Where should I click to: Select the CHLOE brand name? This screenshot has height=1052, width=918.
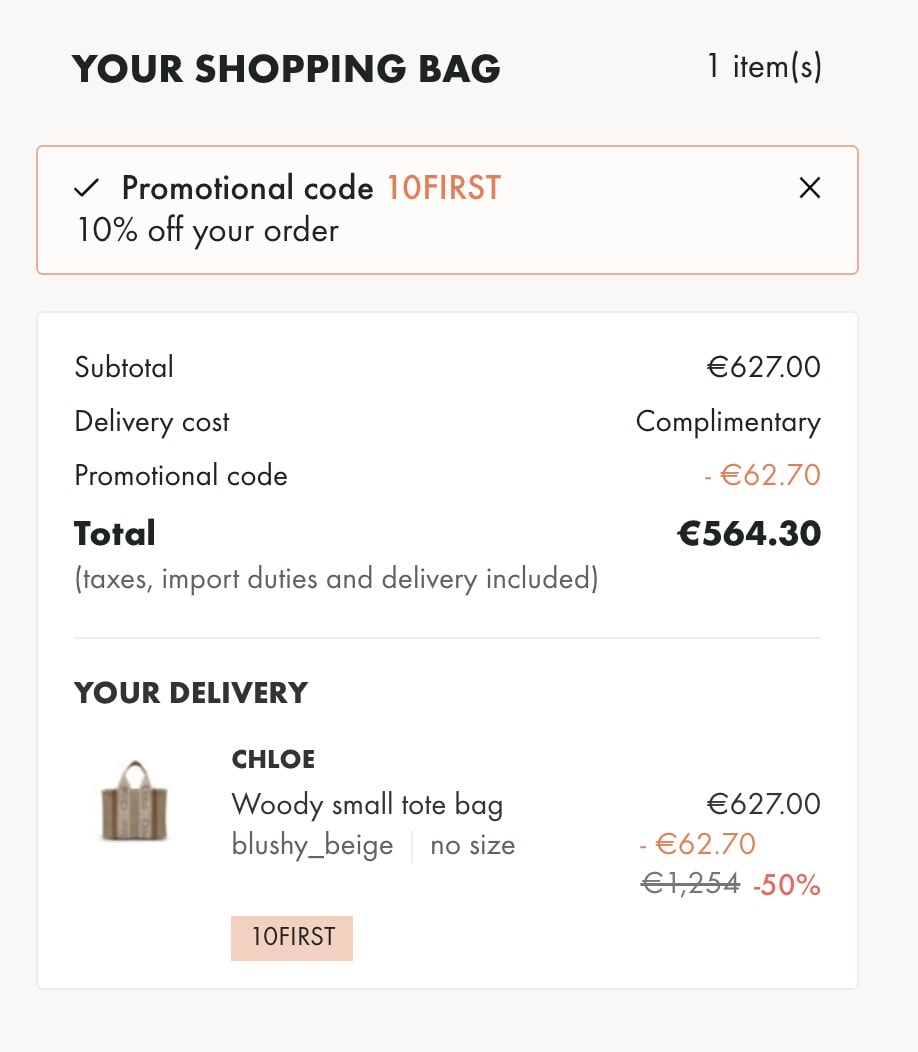(x=273, y=760)
